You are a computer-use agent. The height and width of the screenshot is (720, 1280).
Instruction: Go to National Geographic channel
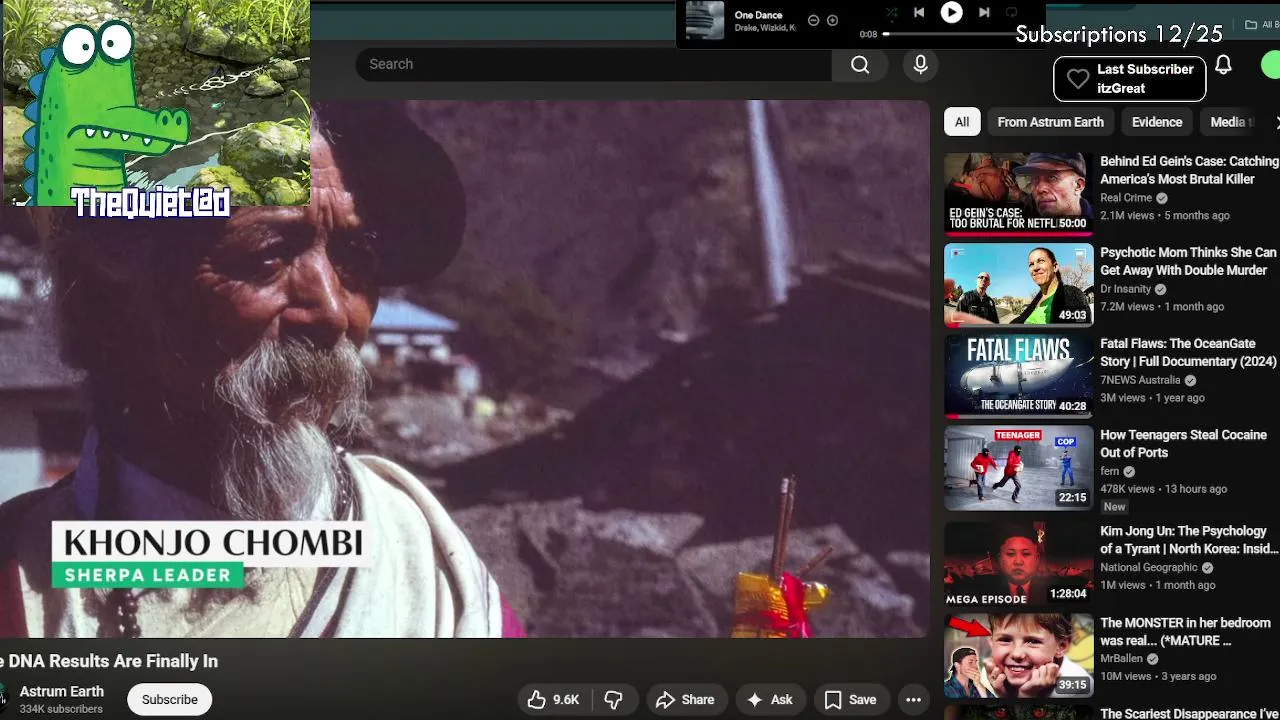click(x=1149, y=567)
